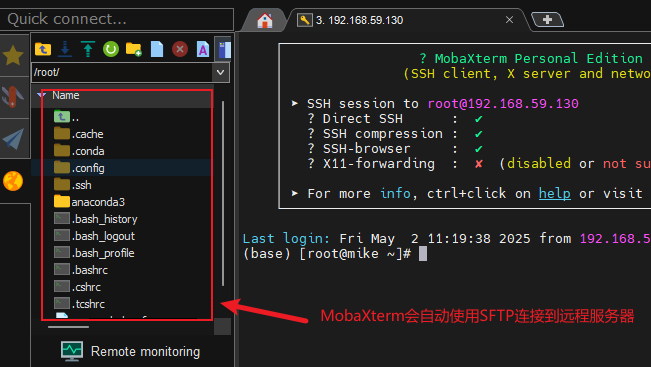Image resolution: width=651 pixels, height=367 pixels.
Task: Toggle terminal folder follow icon
Action: point(224,49)
